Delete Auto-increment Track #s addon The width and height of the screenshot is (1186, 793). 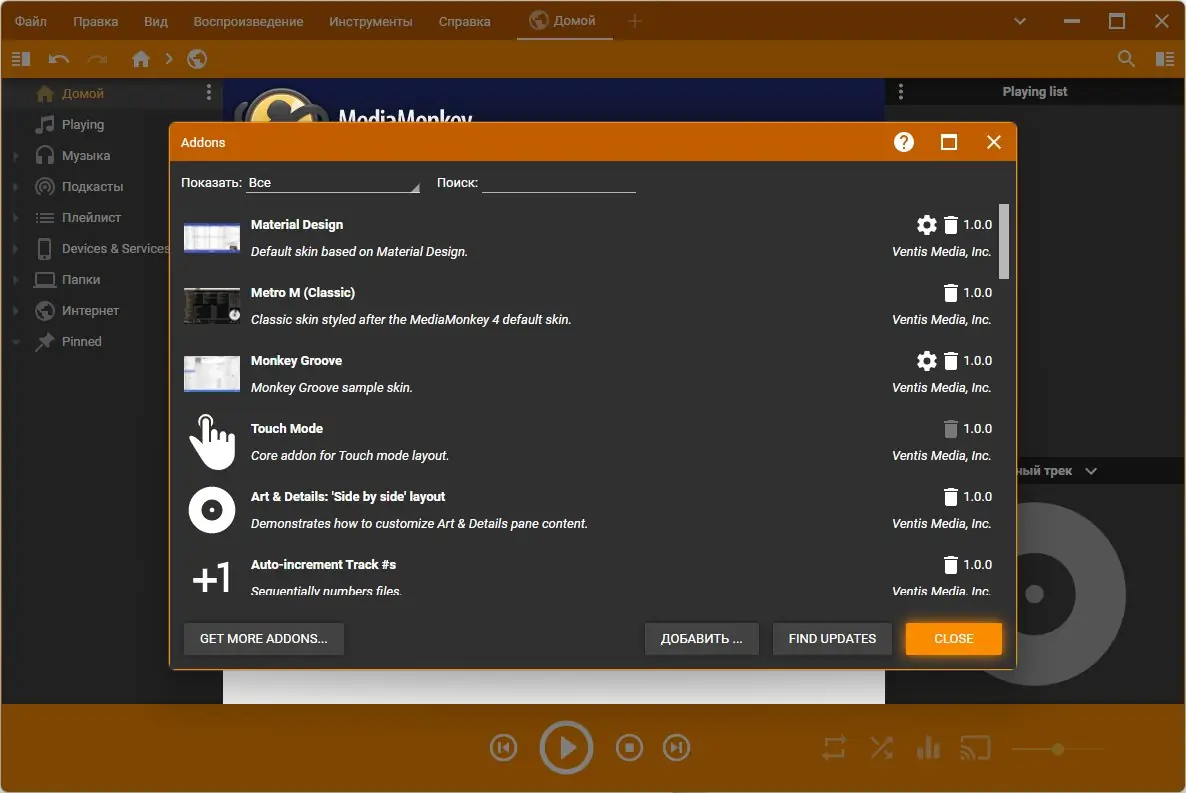pyautogui.click(x=951, y=565)
